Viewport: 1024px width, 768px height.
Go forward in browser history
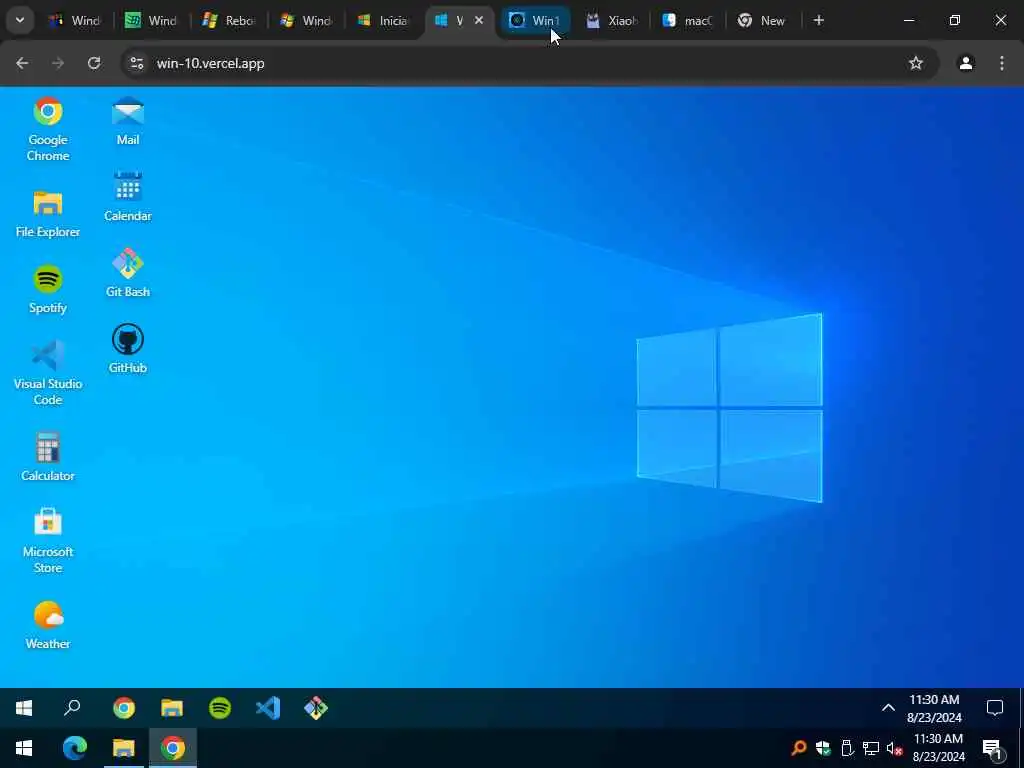(x=58, y=63)
